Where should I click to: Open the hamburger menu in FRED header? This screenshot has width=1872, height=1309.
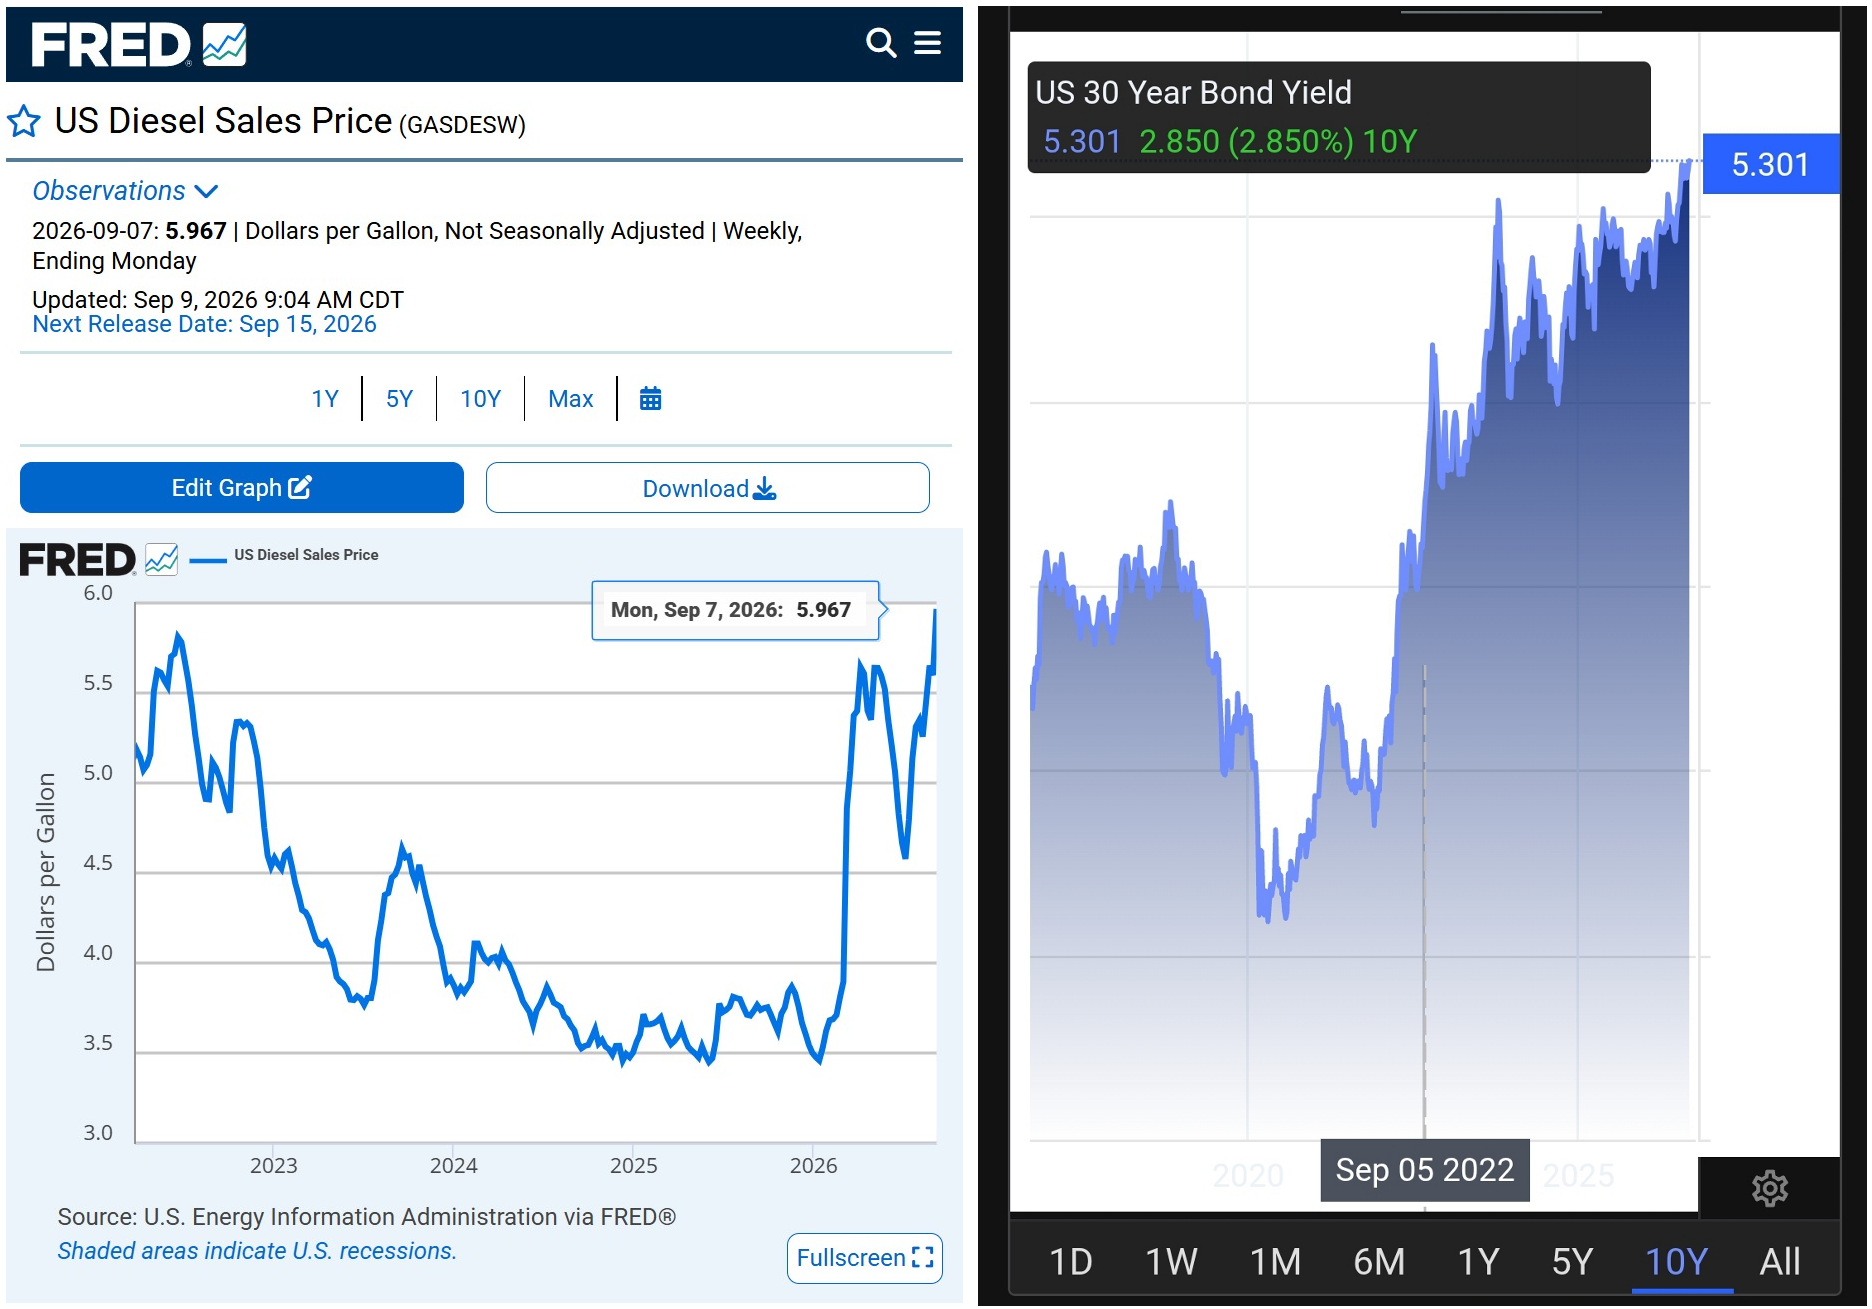click(927, 43)
